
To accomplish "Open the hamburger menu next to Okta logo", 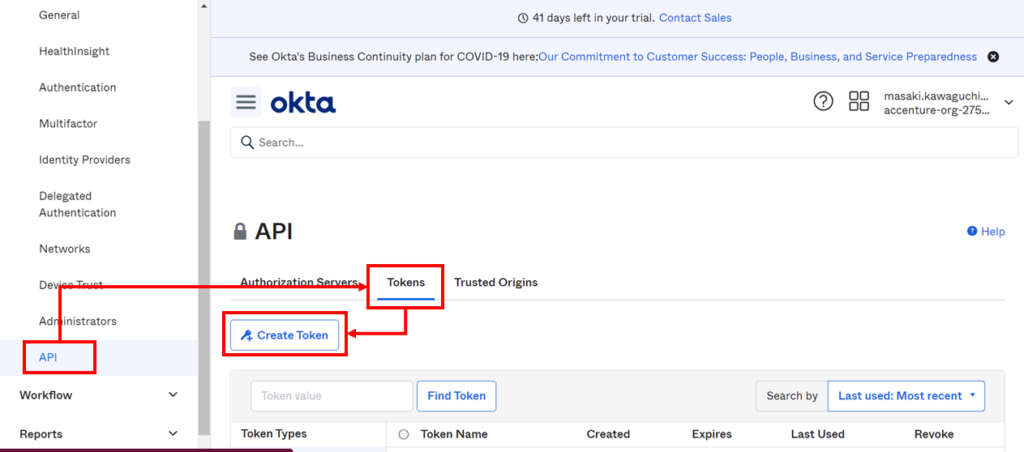I will tap(246, 102).
